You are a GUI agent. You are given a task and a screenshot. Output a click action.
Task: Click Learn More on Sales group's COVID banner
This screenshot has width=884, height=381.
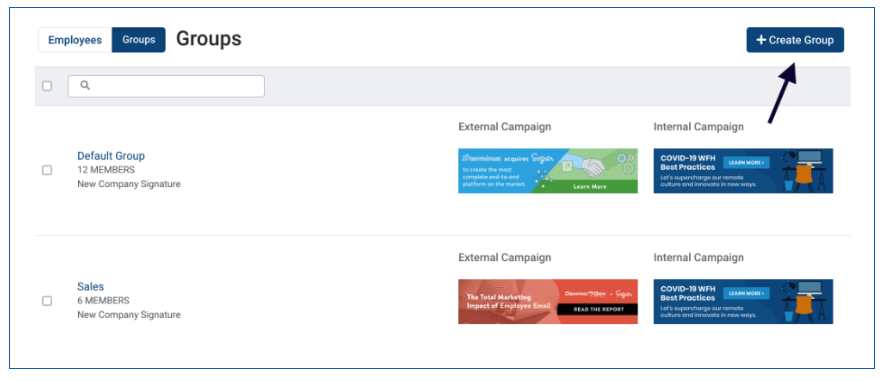pyautogui.click(x=746, y=293)
